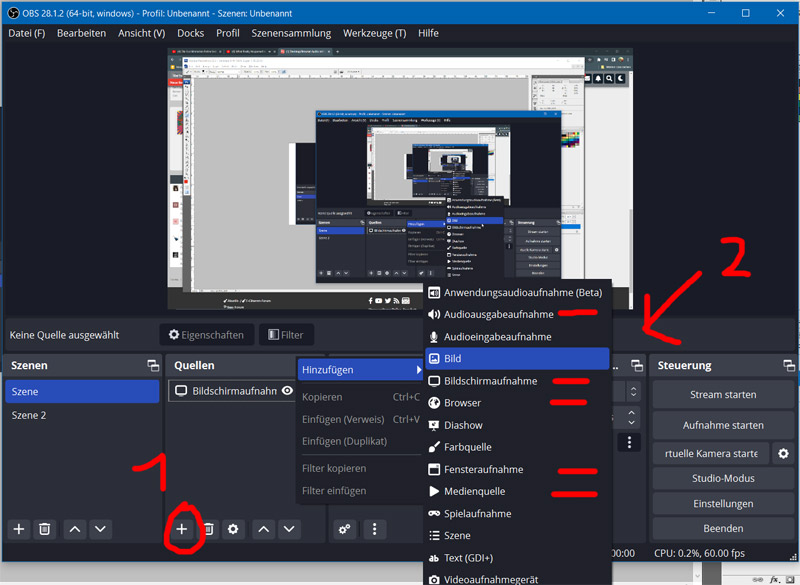Add a Browser source
800x585 pixels.
(517, 403)
